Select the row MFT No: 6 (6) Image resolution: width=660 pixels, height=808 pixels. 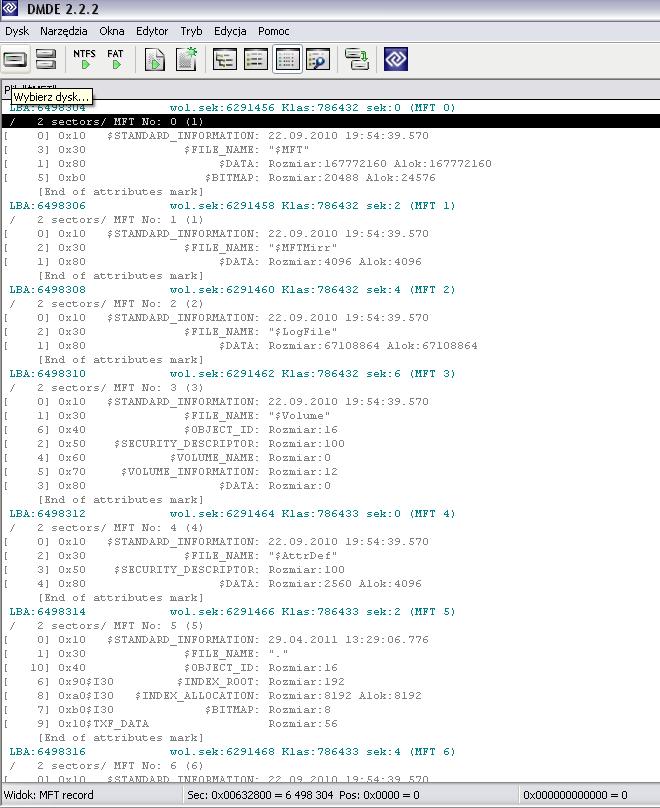click(x=331, y=766)
